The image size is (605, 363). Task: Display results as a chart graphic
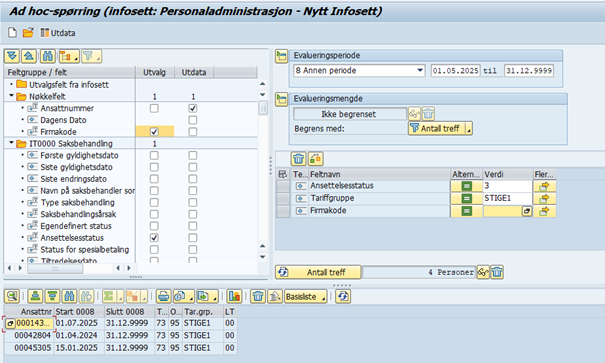(x=234, y=296)
